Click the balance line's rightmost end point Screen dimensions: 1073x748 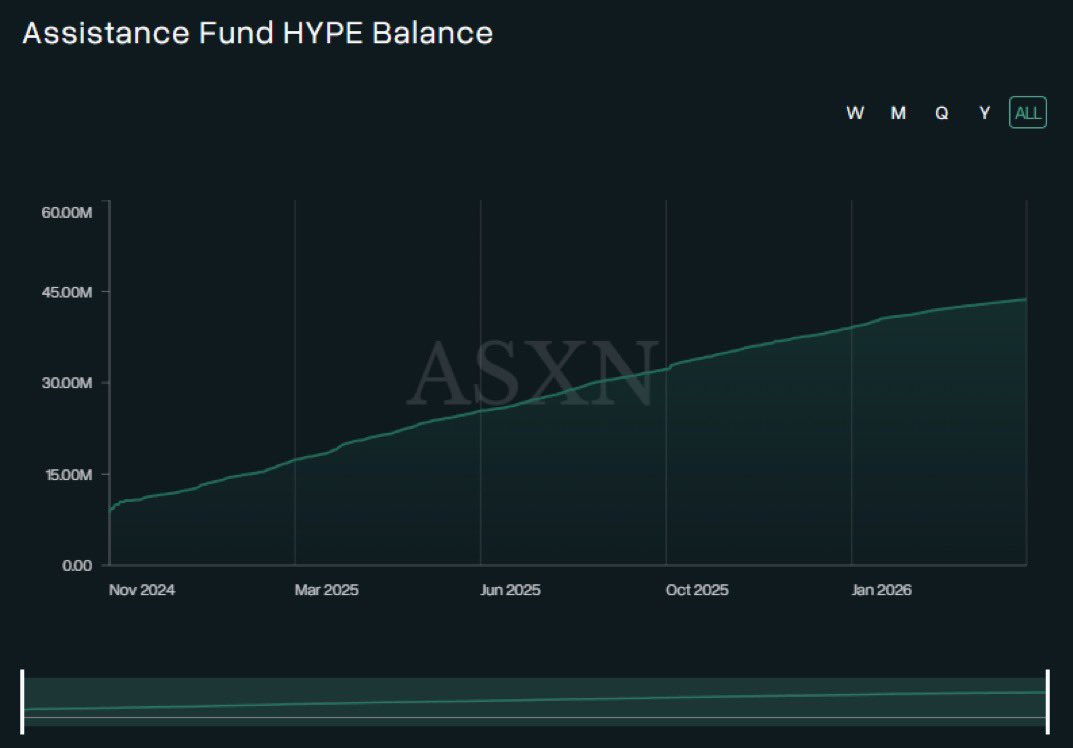pyautogui.click(x=1025, y=299)
